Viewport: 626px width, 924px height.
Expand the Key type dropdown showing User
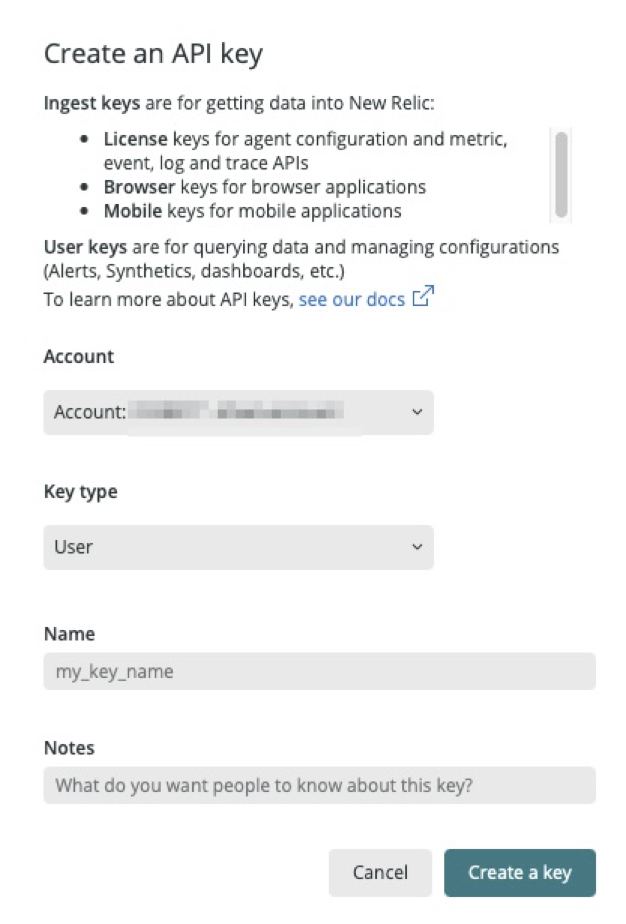(x=238, y=547)
